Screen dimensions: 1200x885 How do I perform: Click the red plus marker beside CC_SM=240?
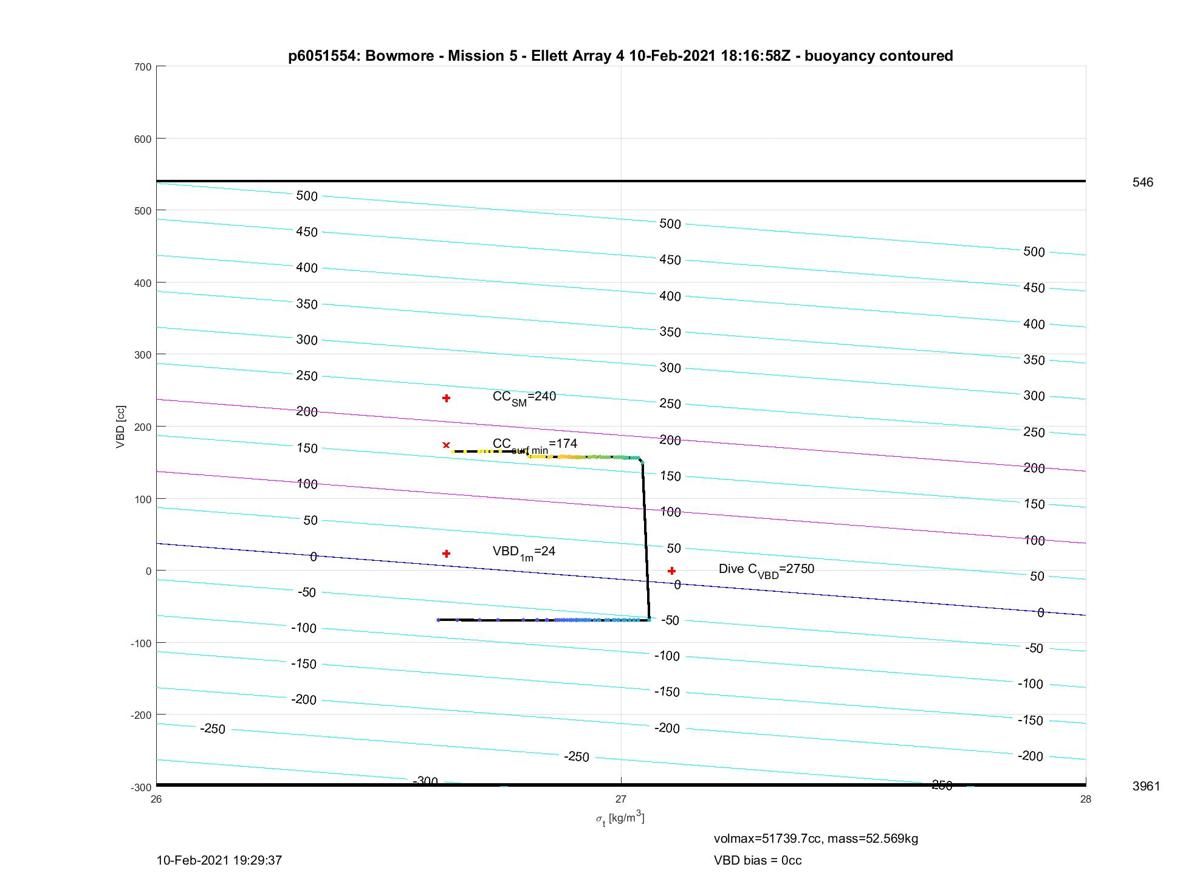(x=446, y=398)
